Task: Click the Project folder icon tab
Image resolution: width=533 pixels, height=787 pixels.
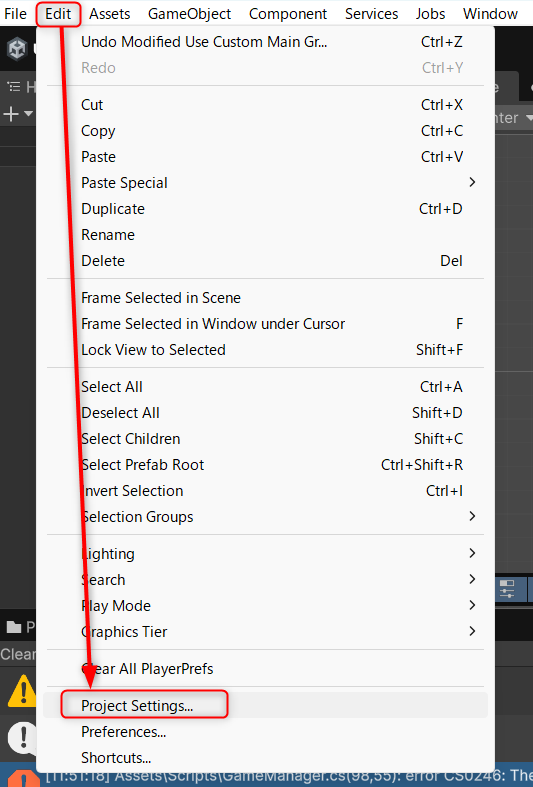Action: tap(14, 627)
